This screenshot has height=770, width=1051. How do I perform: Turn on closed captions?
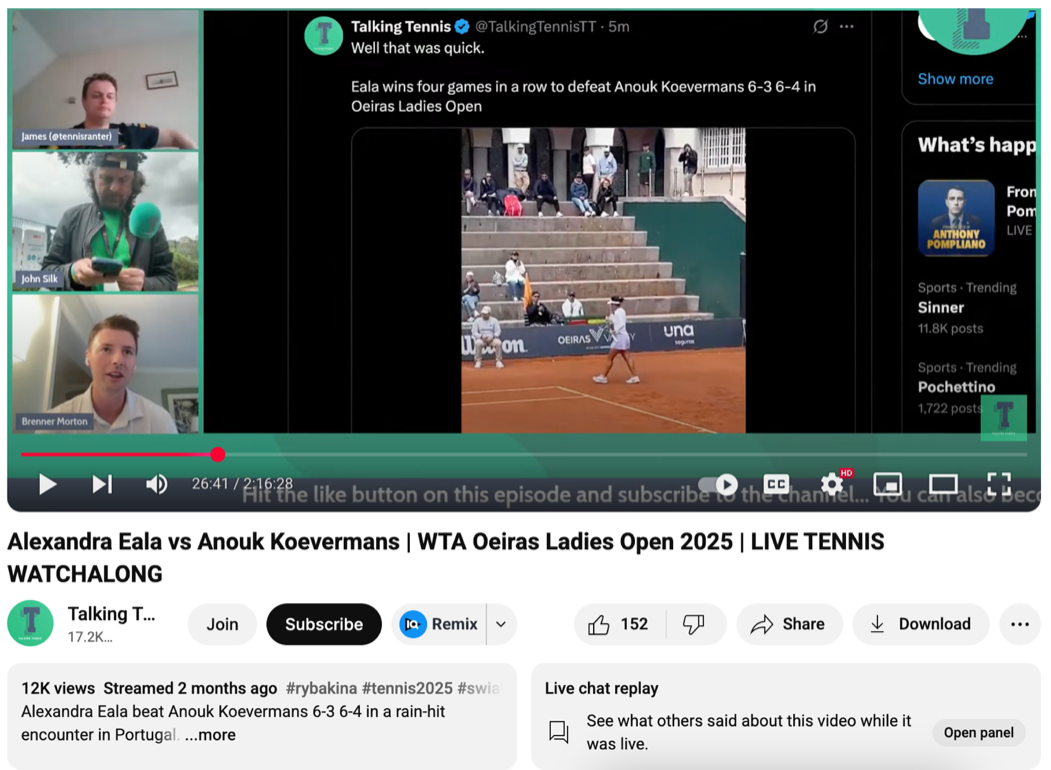coord(776,484)
